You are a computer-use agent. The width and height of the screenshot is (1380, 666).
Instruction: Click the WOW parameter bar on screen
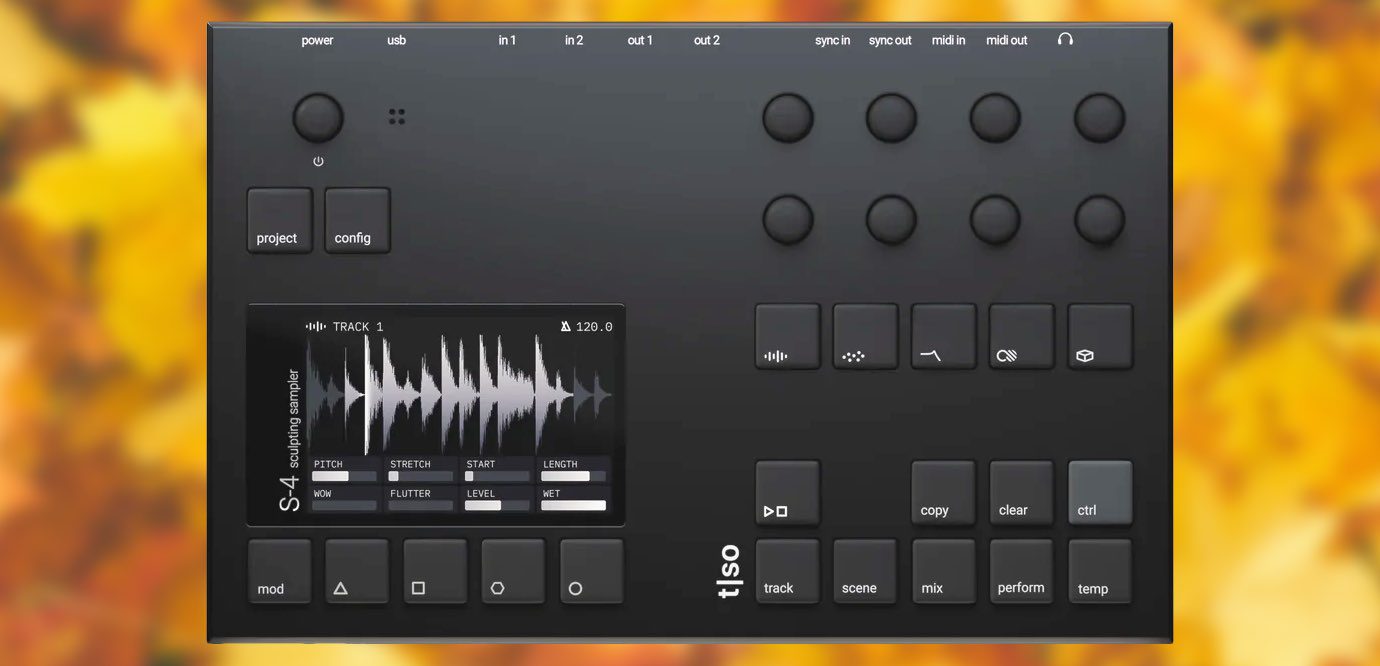click(x=345, y=506)
